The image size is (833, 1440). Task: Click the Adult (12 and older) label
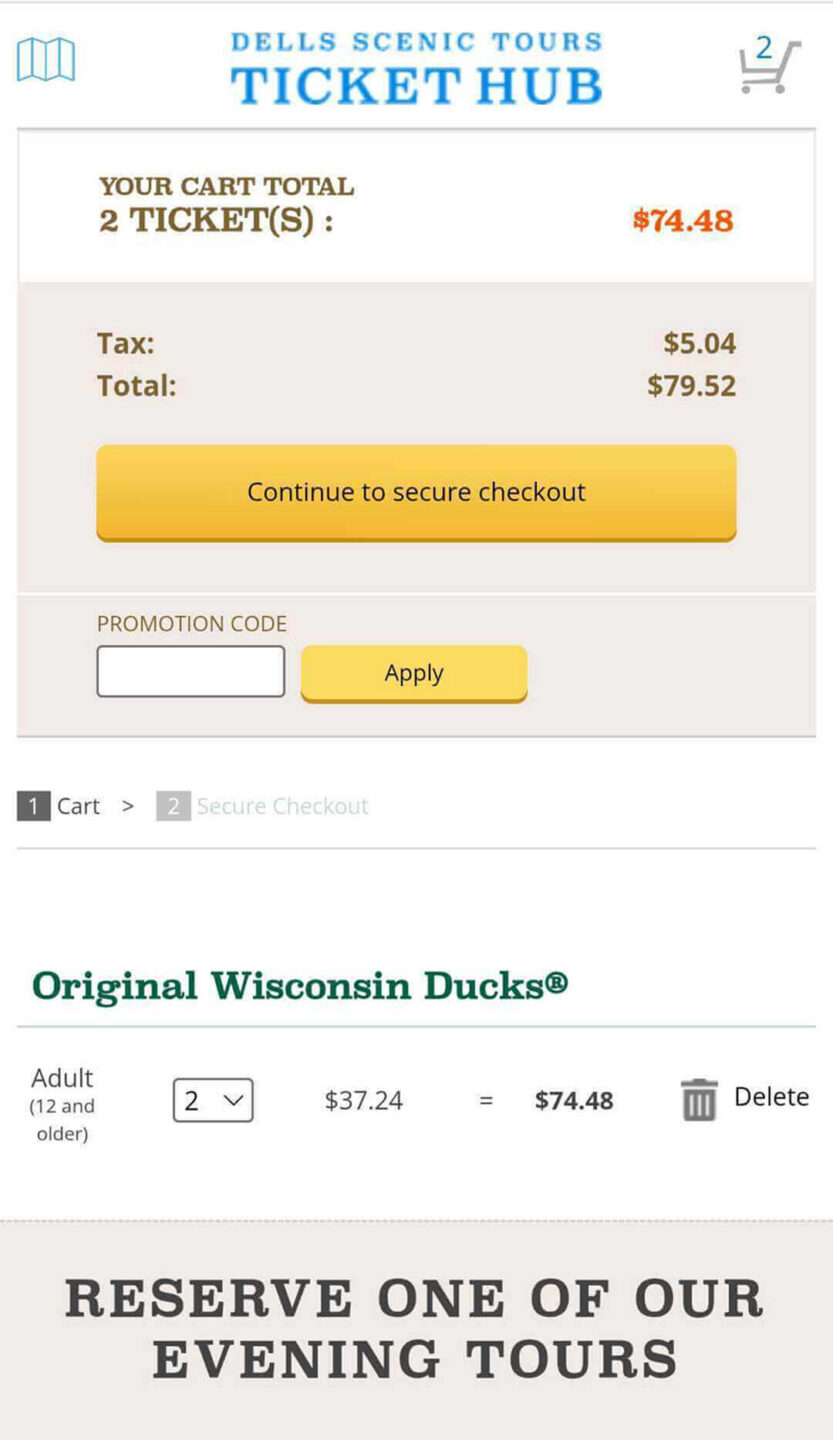pos(62,1103)
